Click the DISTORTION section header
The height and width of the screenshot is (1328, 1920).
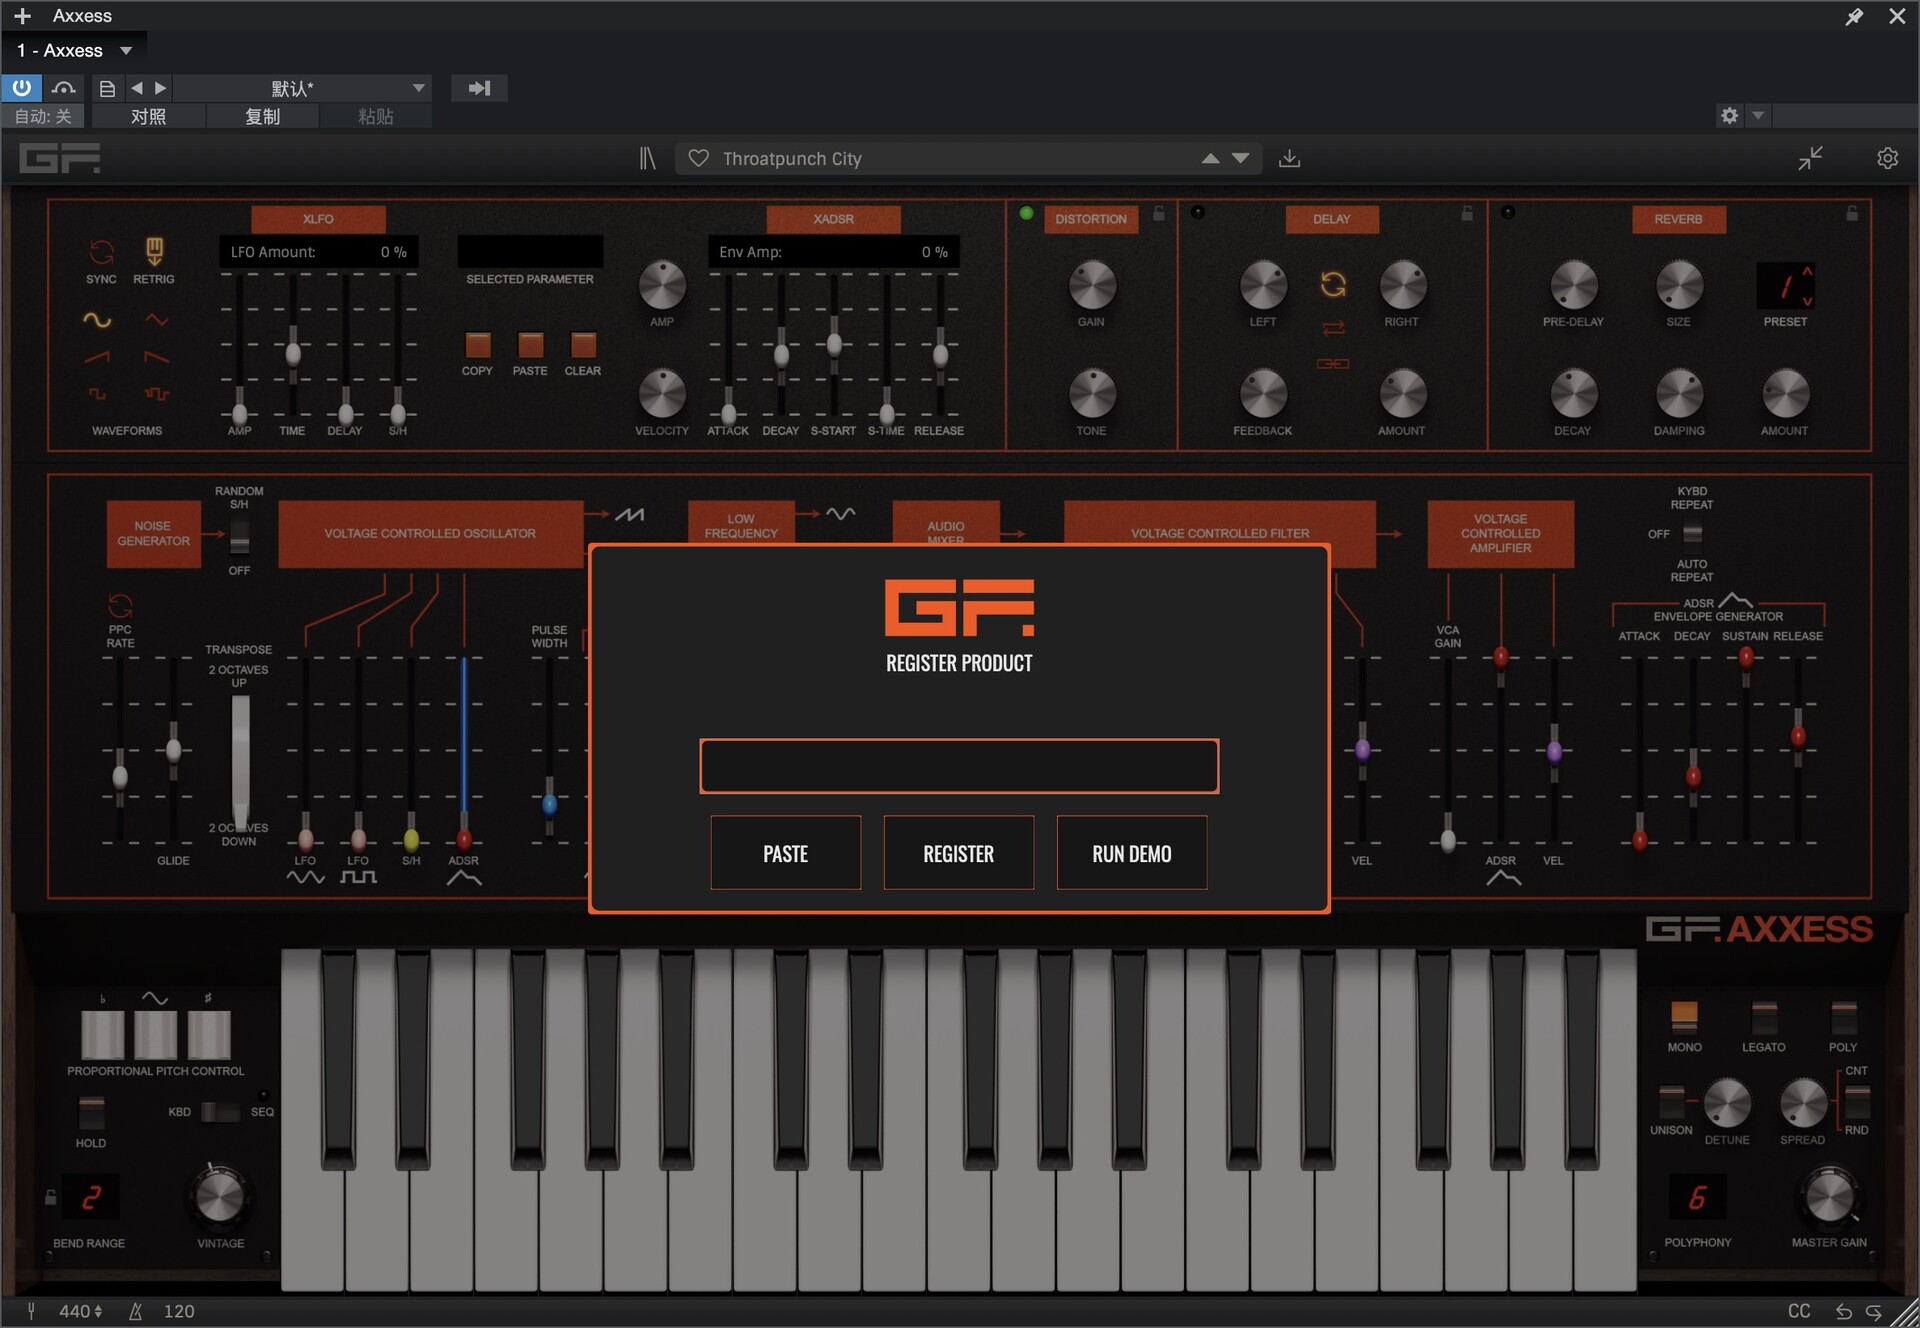tap(1091, 219)
